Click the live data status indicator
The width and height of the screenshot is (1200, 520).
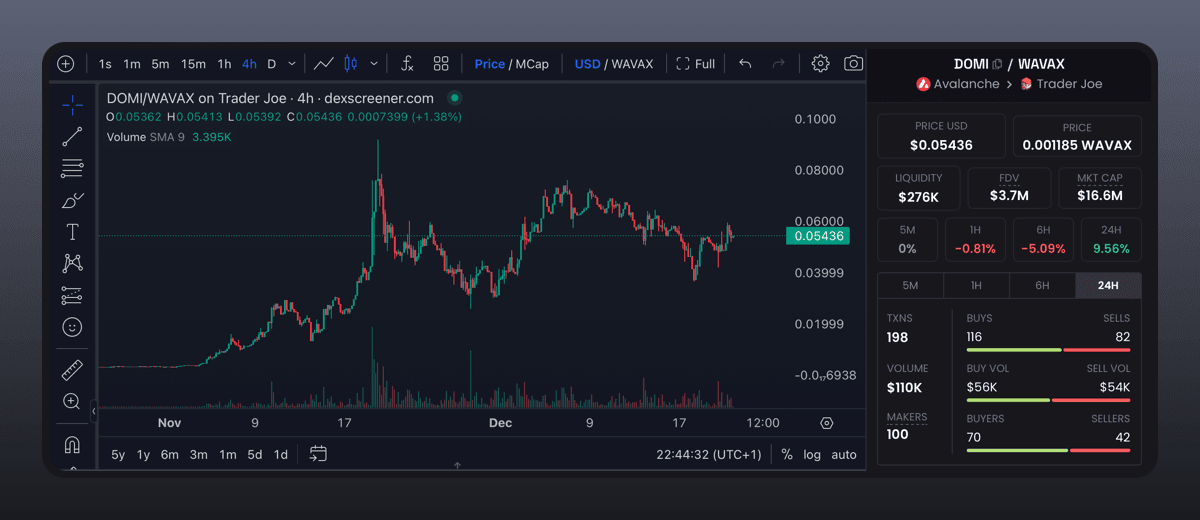point(455,98)
